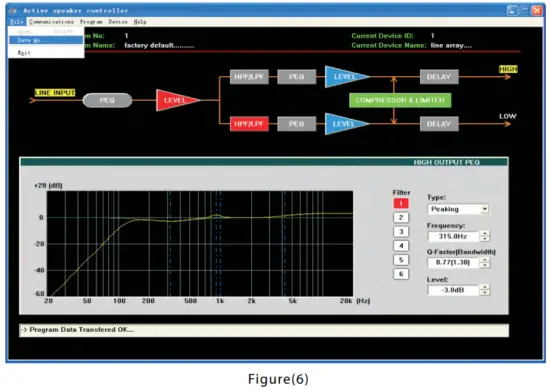Open the input PEQ rounded block
The image size is (550, 389).
pos(107,100)
